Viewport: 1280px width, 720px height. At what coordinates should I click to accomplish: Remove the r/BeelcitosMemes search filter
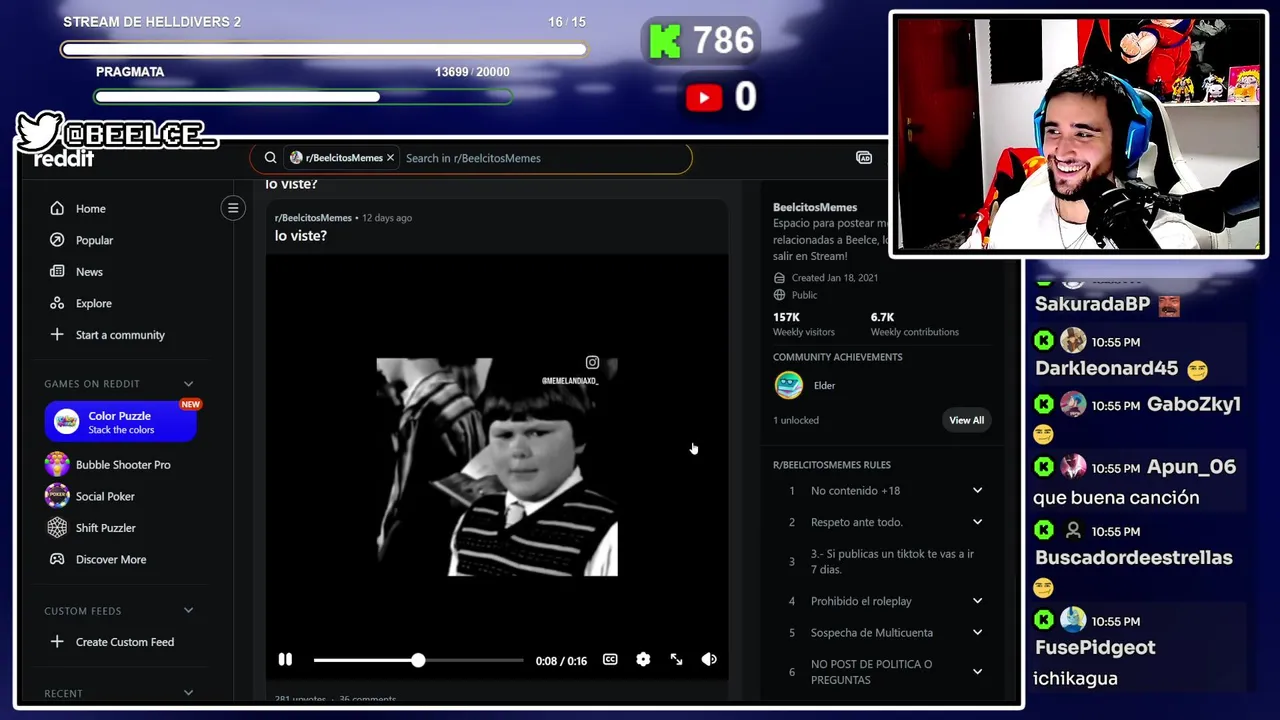tap(390, 158)
